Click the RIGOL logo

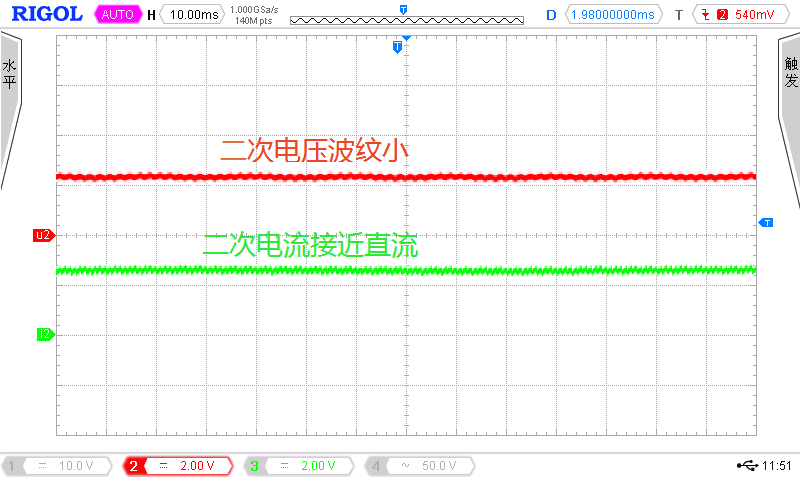click(x=44, y=15)
